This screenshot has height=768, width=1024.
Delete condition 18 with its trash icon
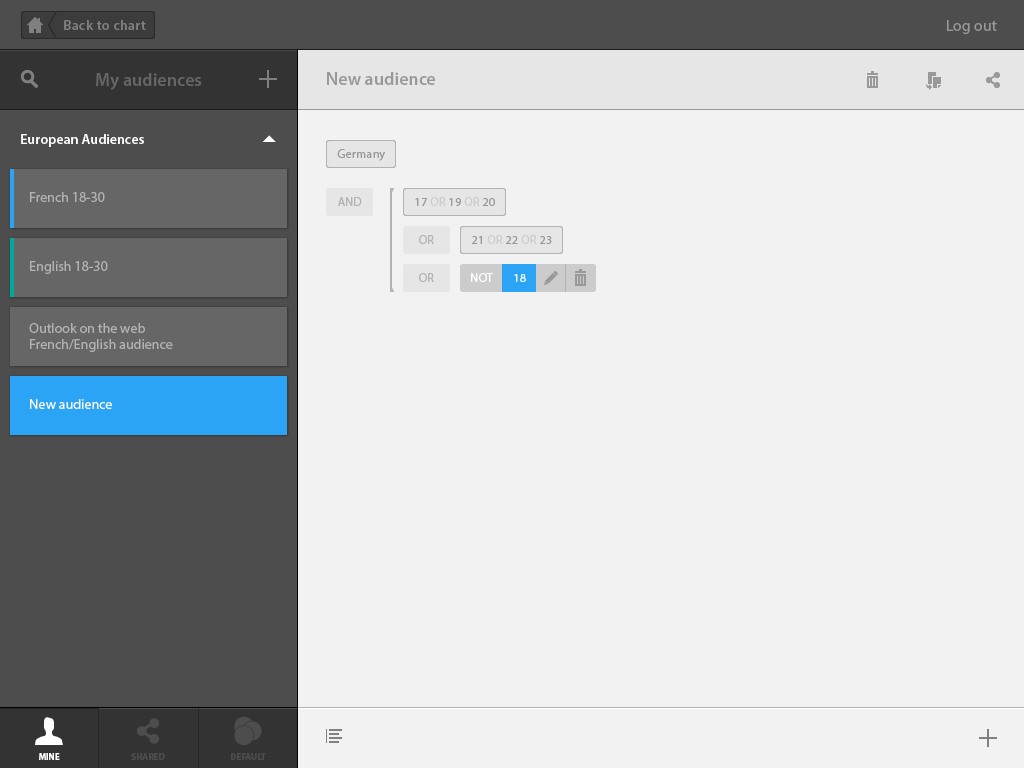point(581,278)
